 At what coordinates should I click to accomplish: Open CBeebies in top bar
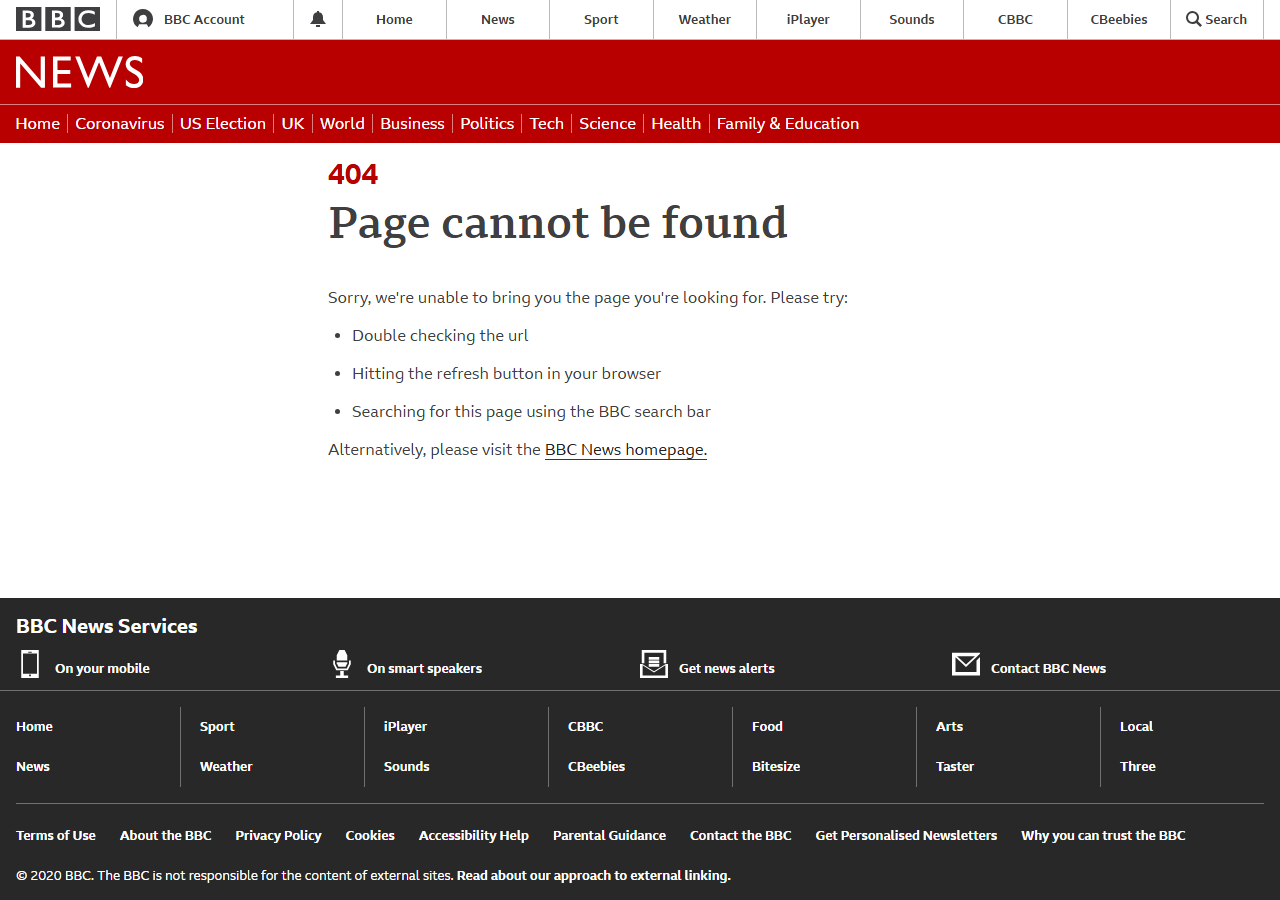coord(1119,19)
